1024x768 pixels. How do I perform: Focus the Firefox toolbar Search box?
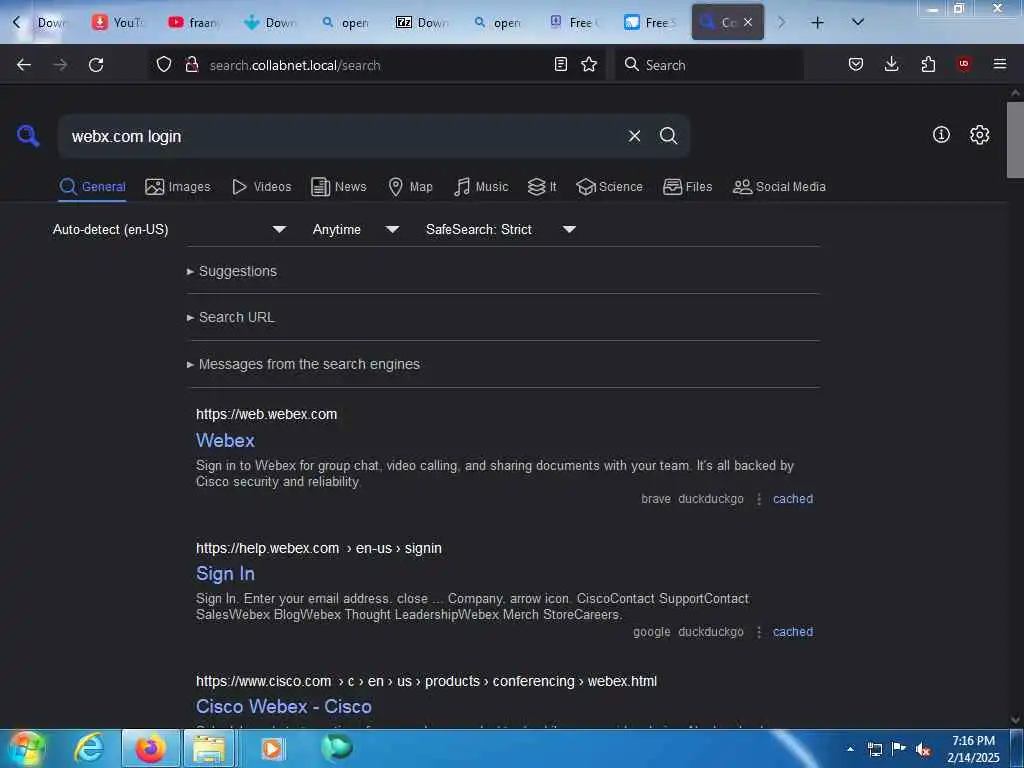pyautogui.click(x=710, y=65)
